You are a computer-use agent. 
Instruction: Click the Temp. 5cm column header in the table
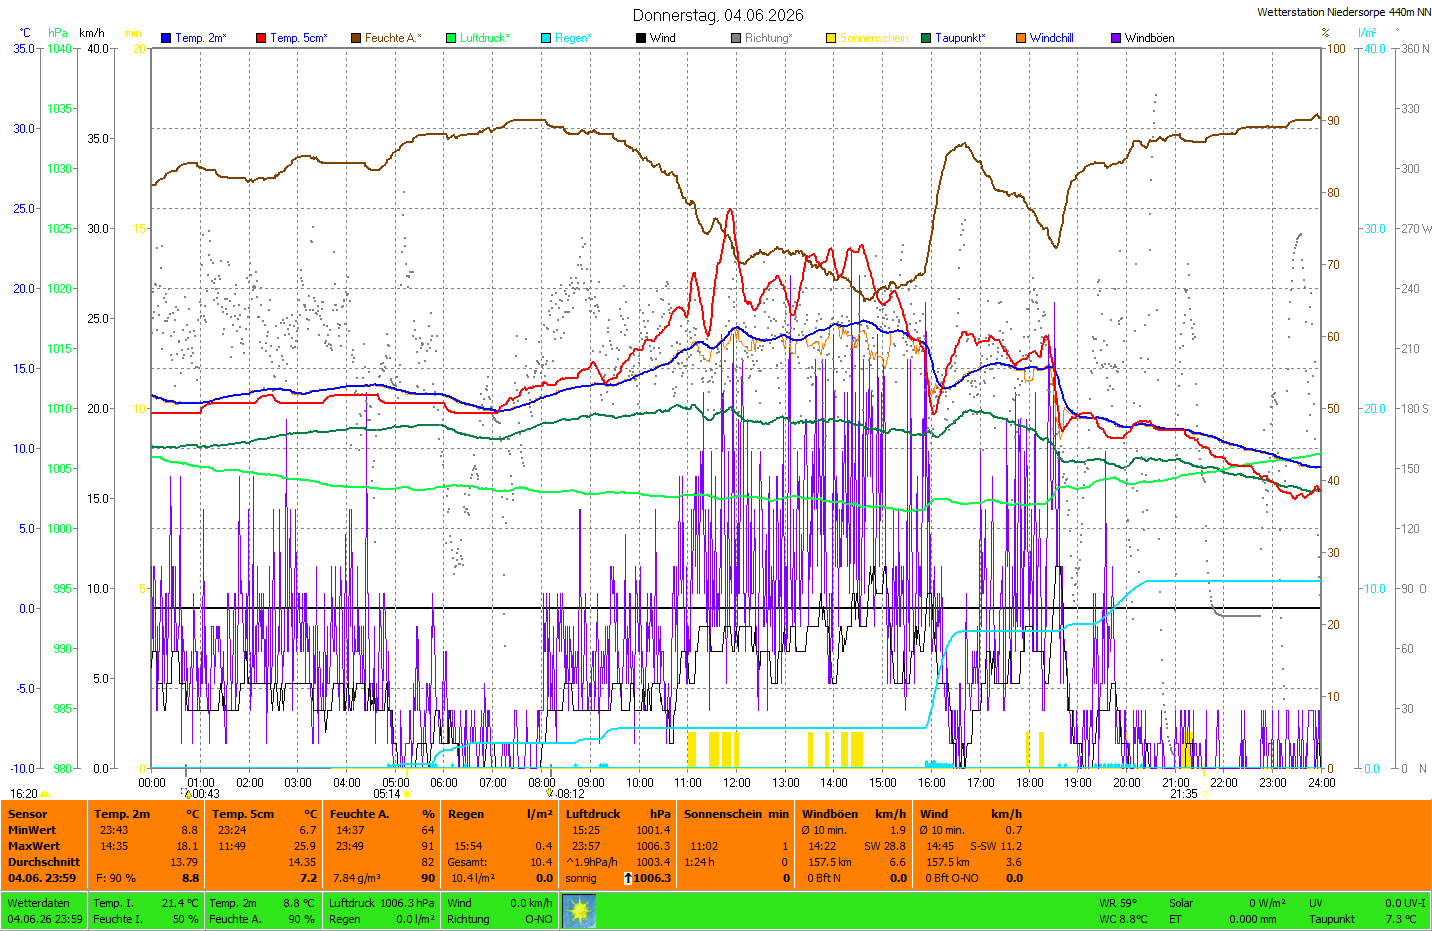(x=243, y=814)
